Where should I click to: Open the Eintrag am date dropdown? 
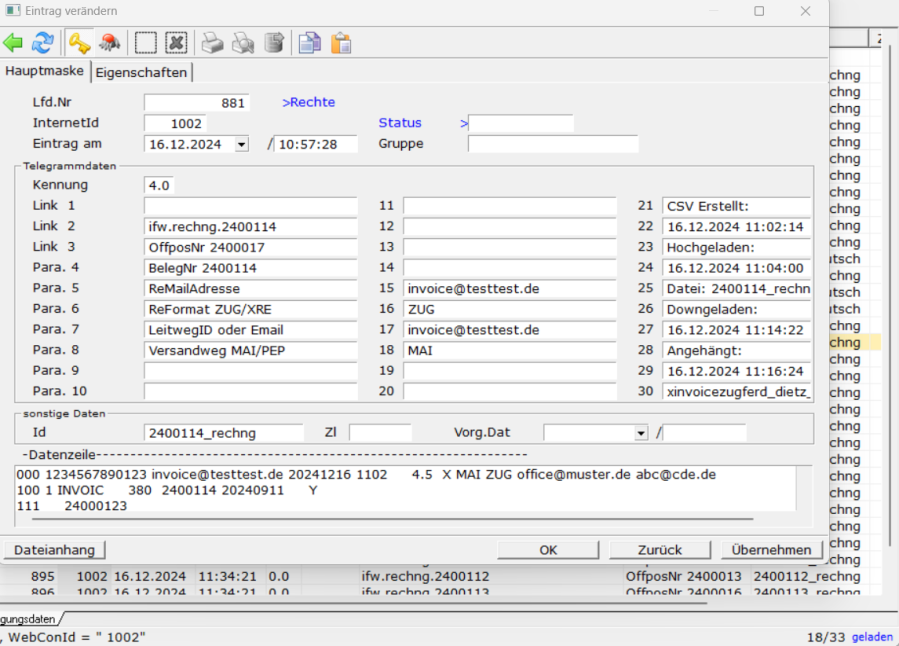tap(241, 144)
